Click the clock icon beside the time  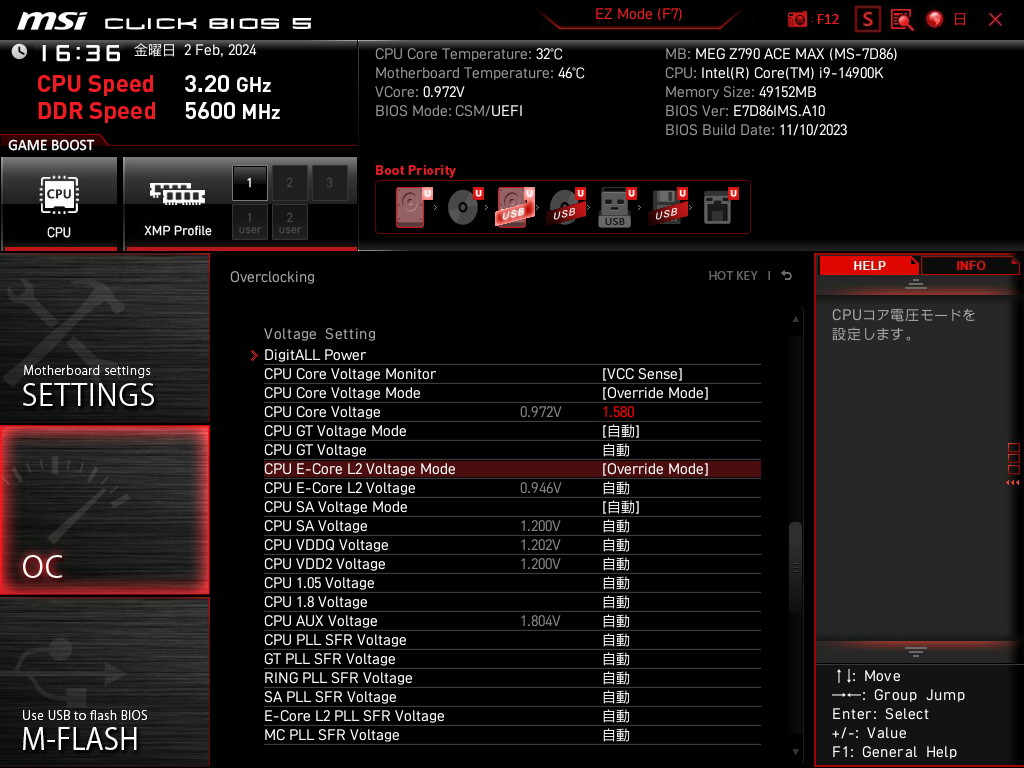click(19, 52)
